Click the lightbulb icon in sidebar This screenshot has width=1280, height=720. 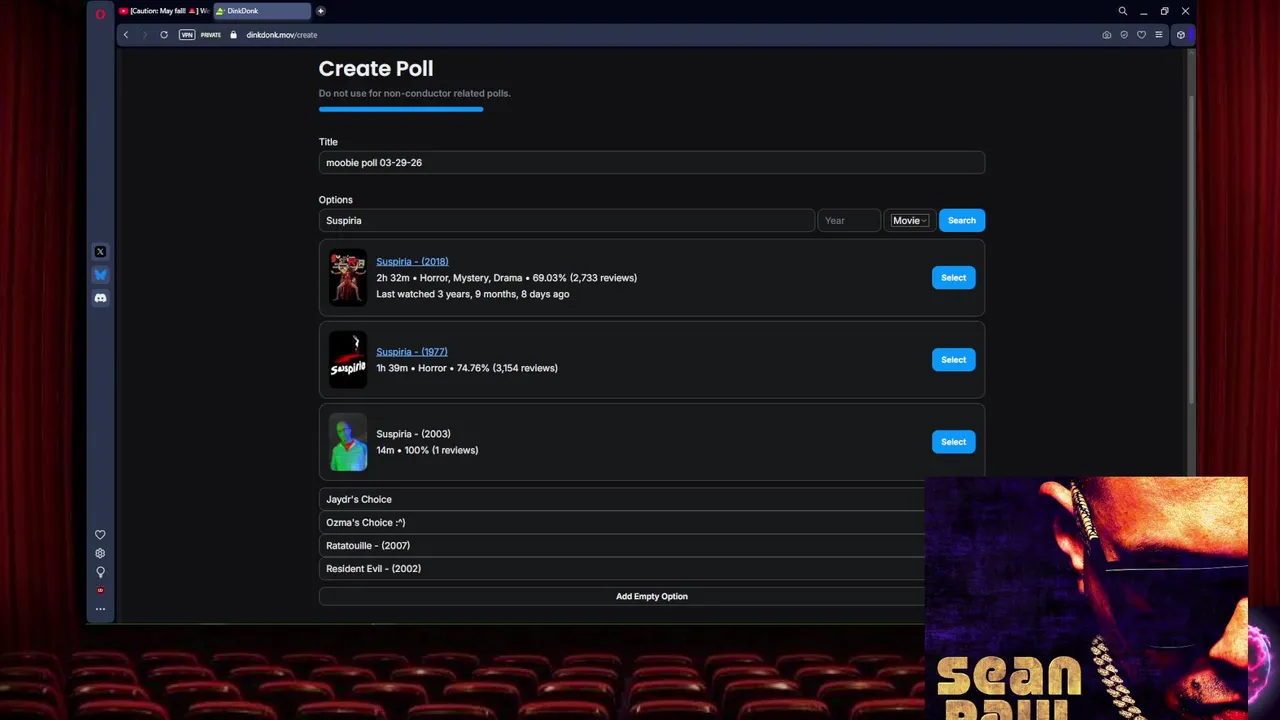(x=100, y=572)
